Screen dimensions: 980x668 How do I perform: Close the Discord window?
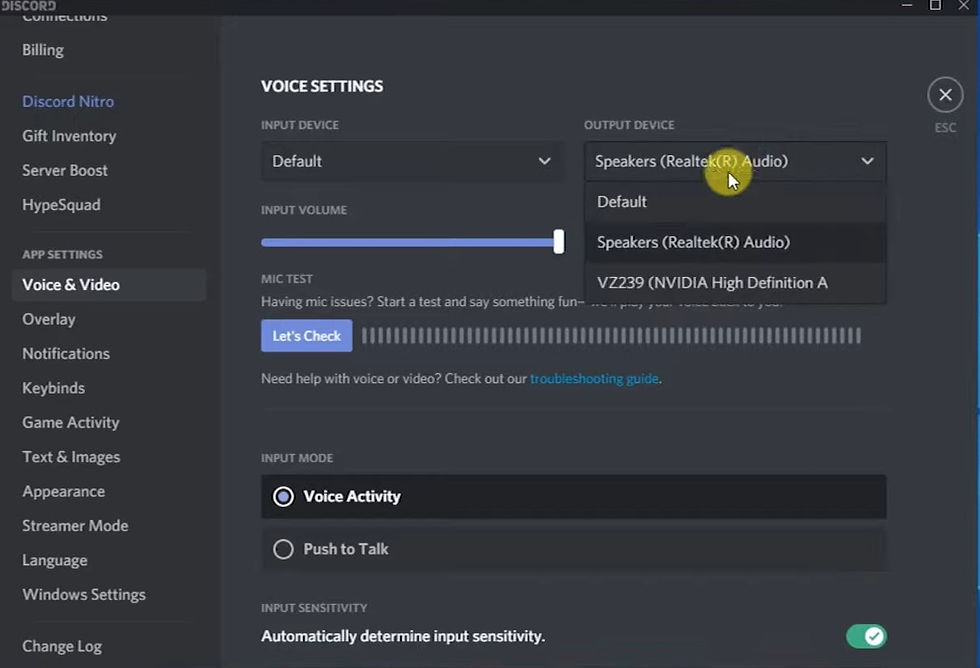click(964, 6)
